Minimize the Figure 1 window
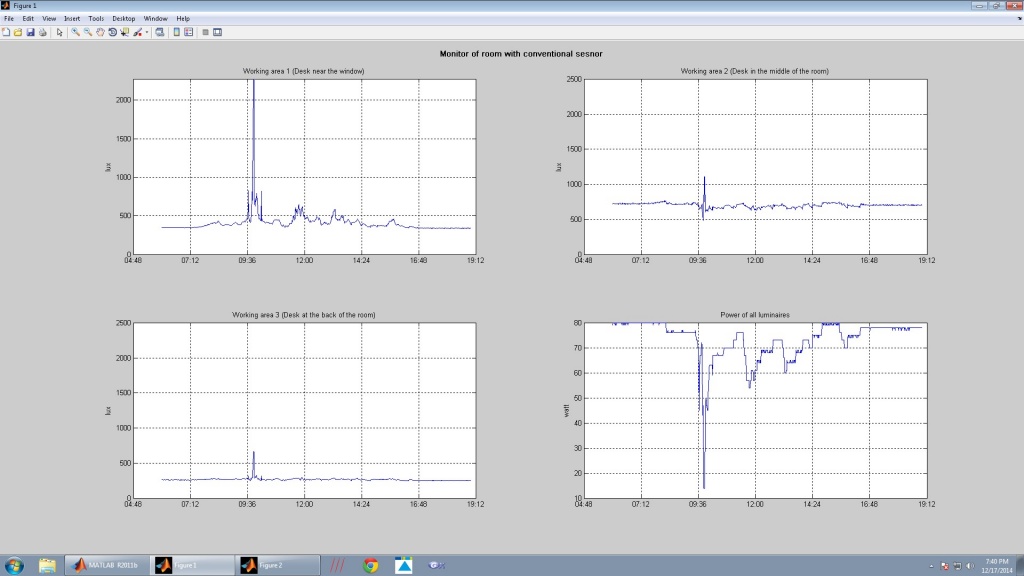The image size is (1024, 576). pos(978,5)
